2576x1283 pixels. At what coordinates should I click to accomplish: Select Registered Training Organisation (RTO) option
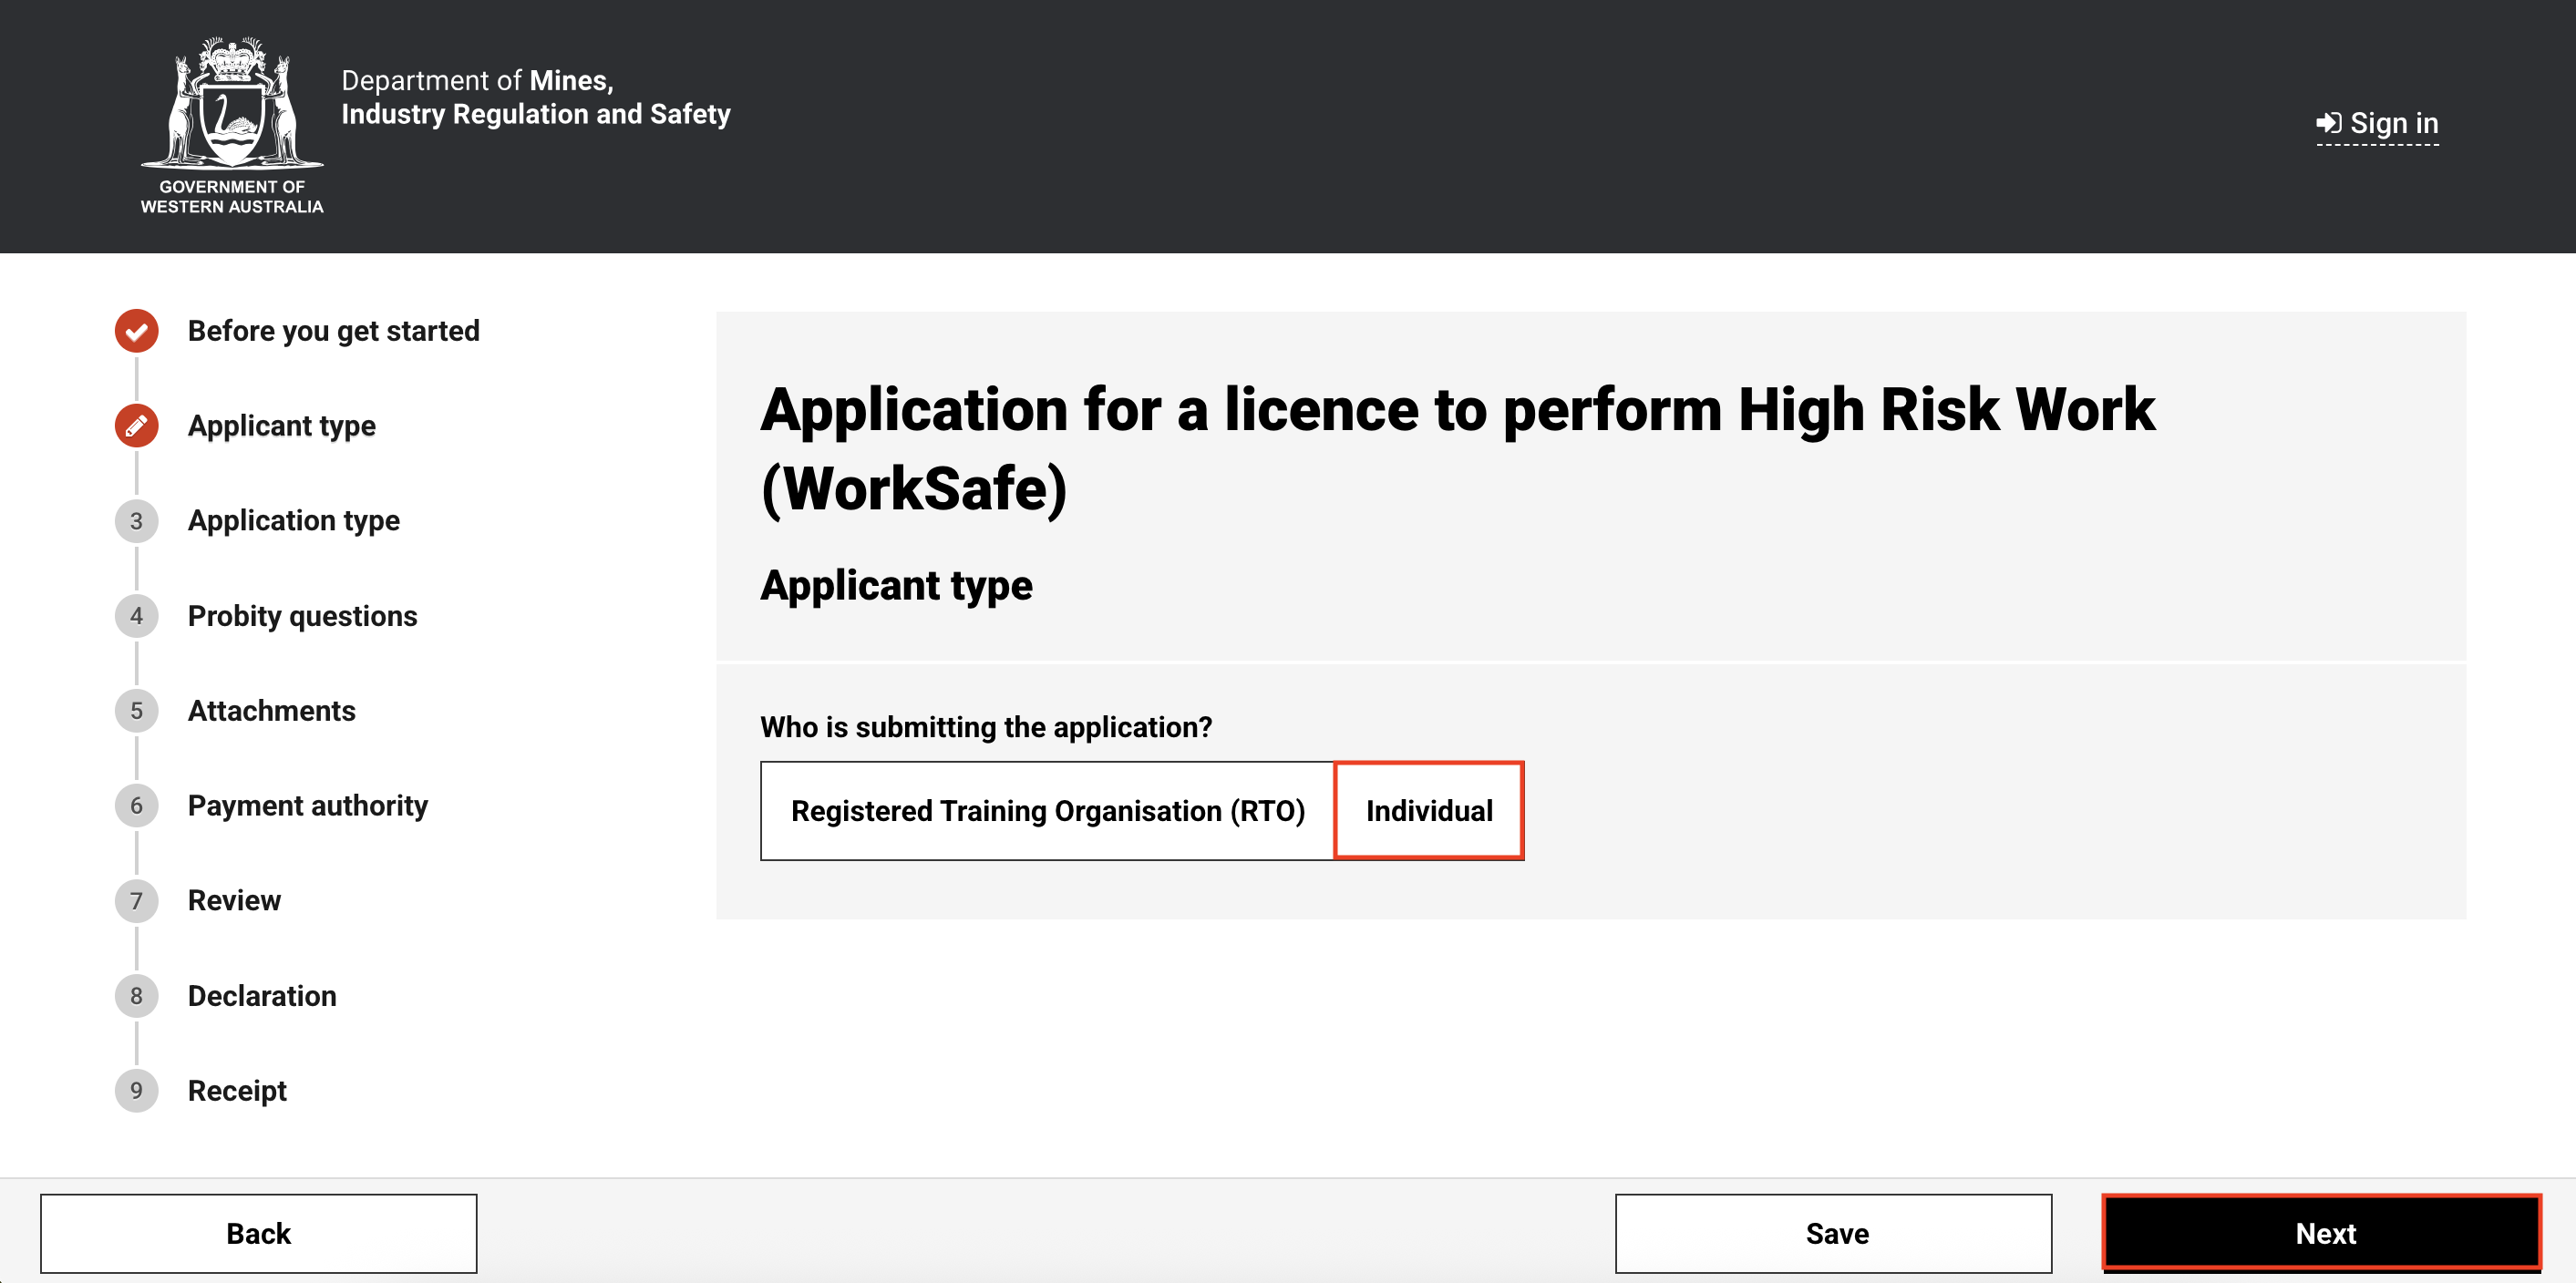[1047, 811]
